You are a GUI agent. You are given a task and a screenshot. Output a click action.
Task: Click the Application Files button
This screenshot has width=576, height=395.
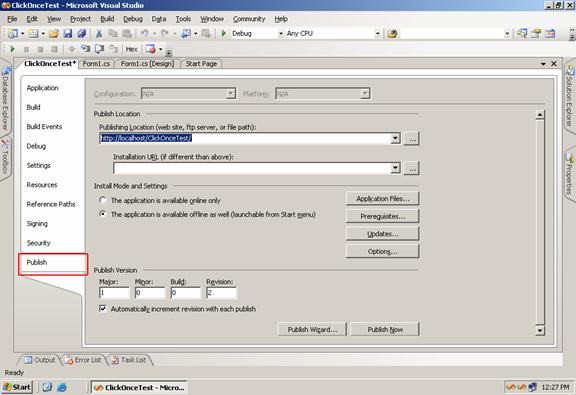382,199
